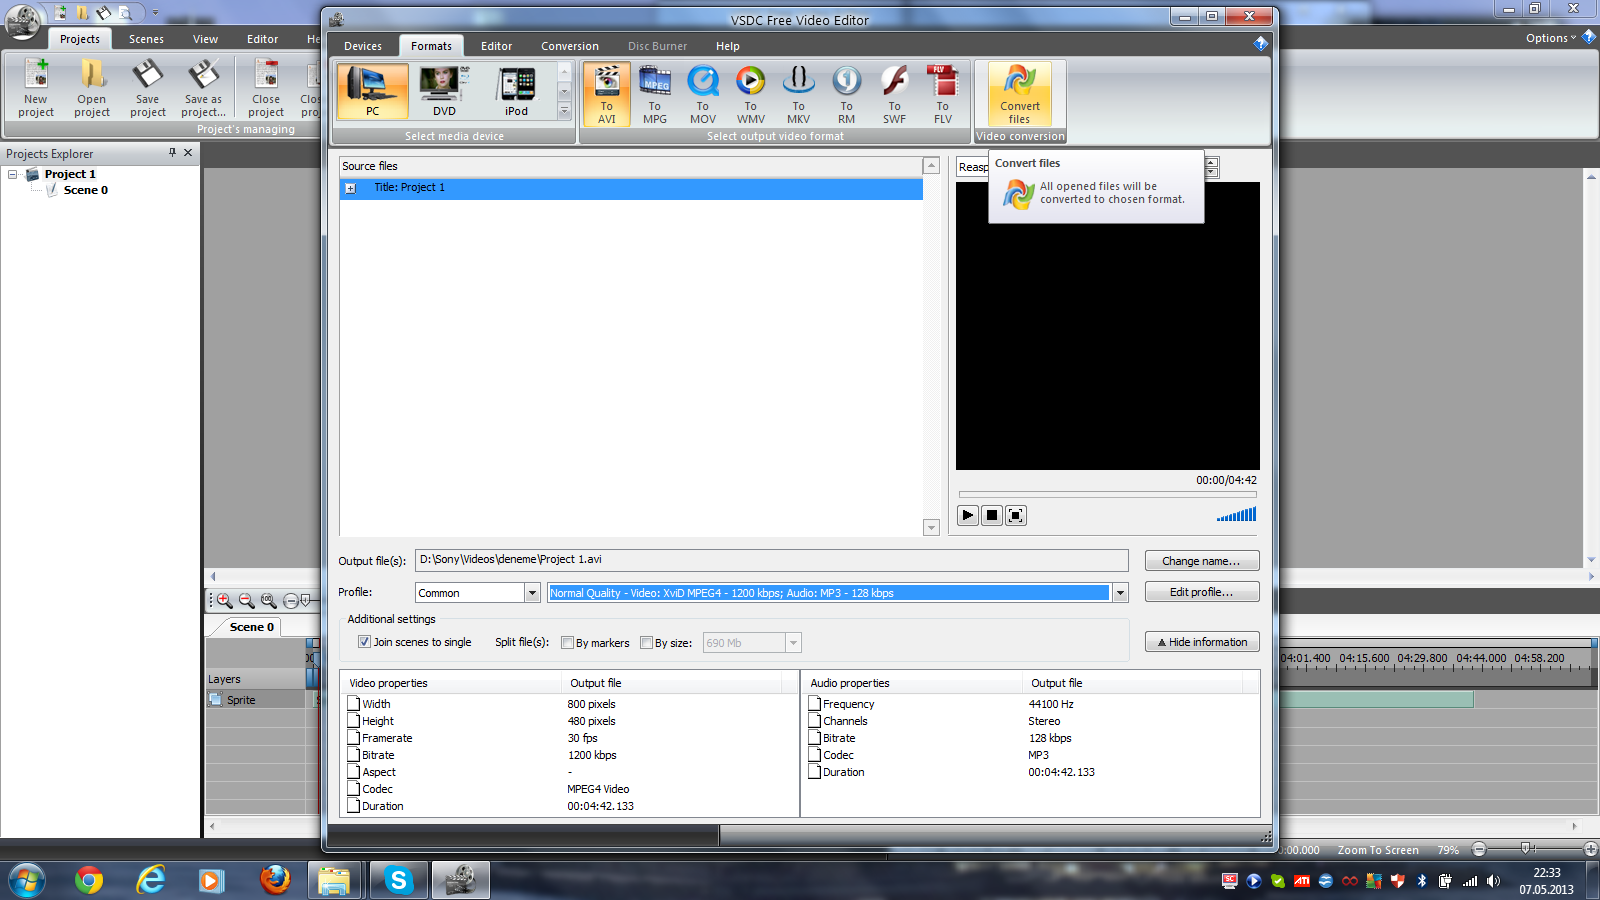1600x900 pixels.
Task: Select the DVD media device icon
Action: [444, 91]
